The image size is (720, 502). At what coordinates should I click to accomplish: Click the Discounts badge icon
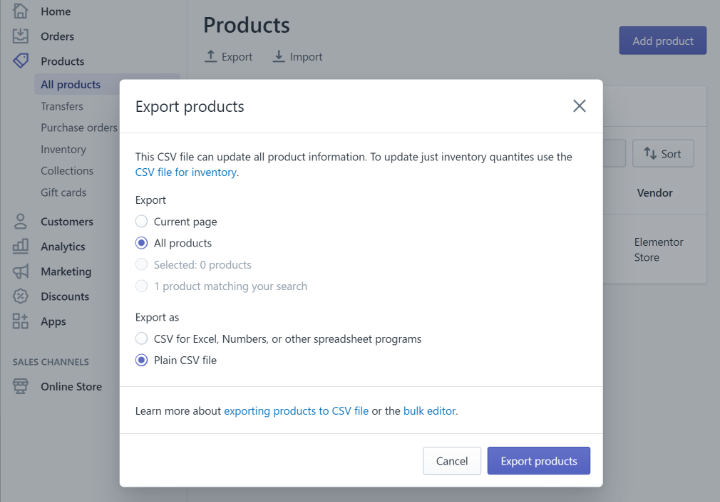click(x=20, y=296)
